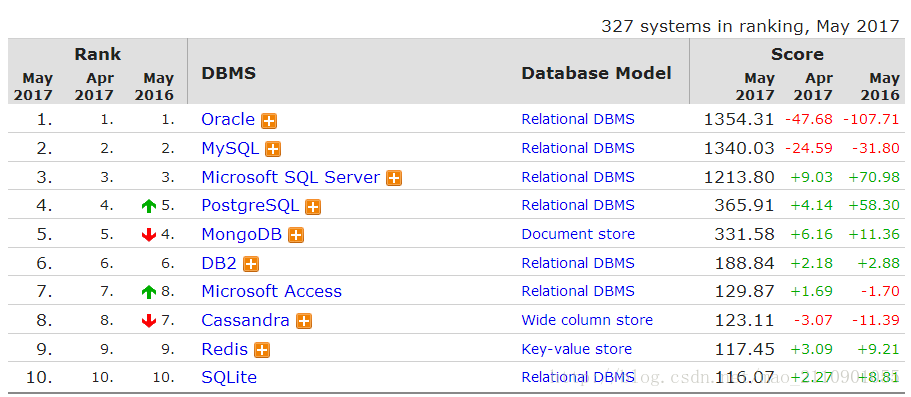Open the MySQL DBMS link
Screen dimensions: 911x397
point(230,148)
